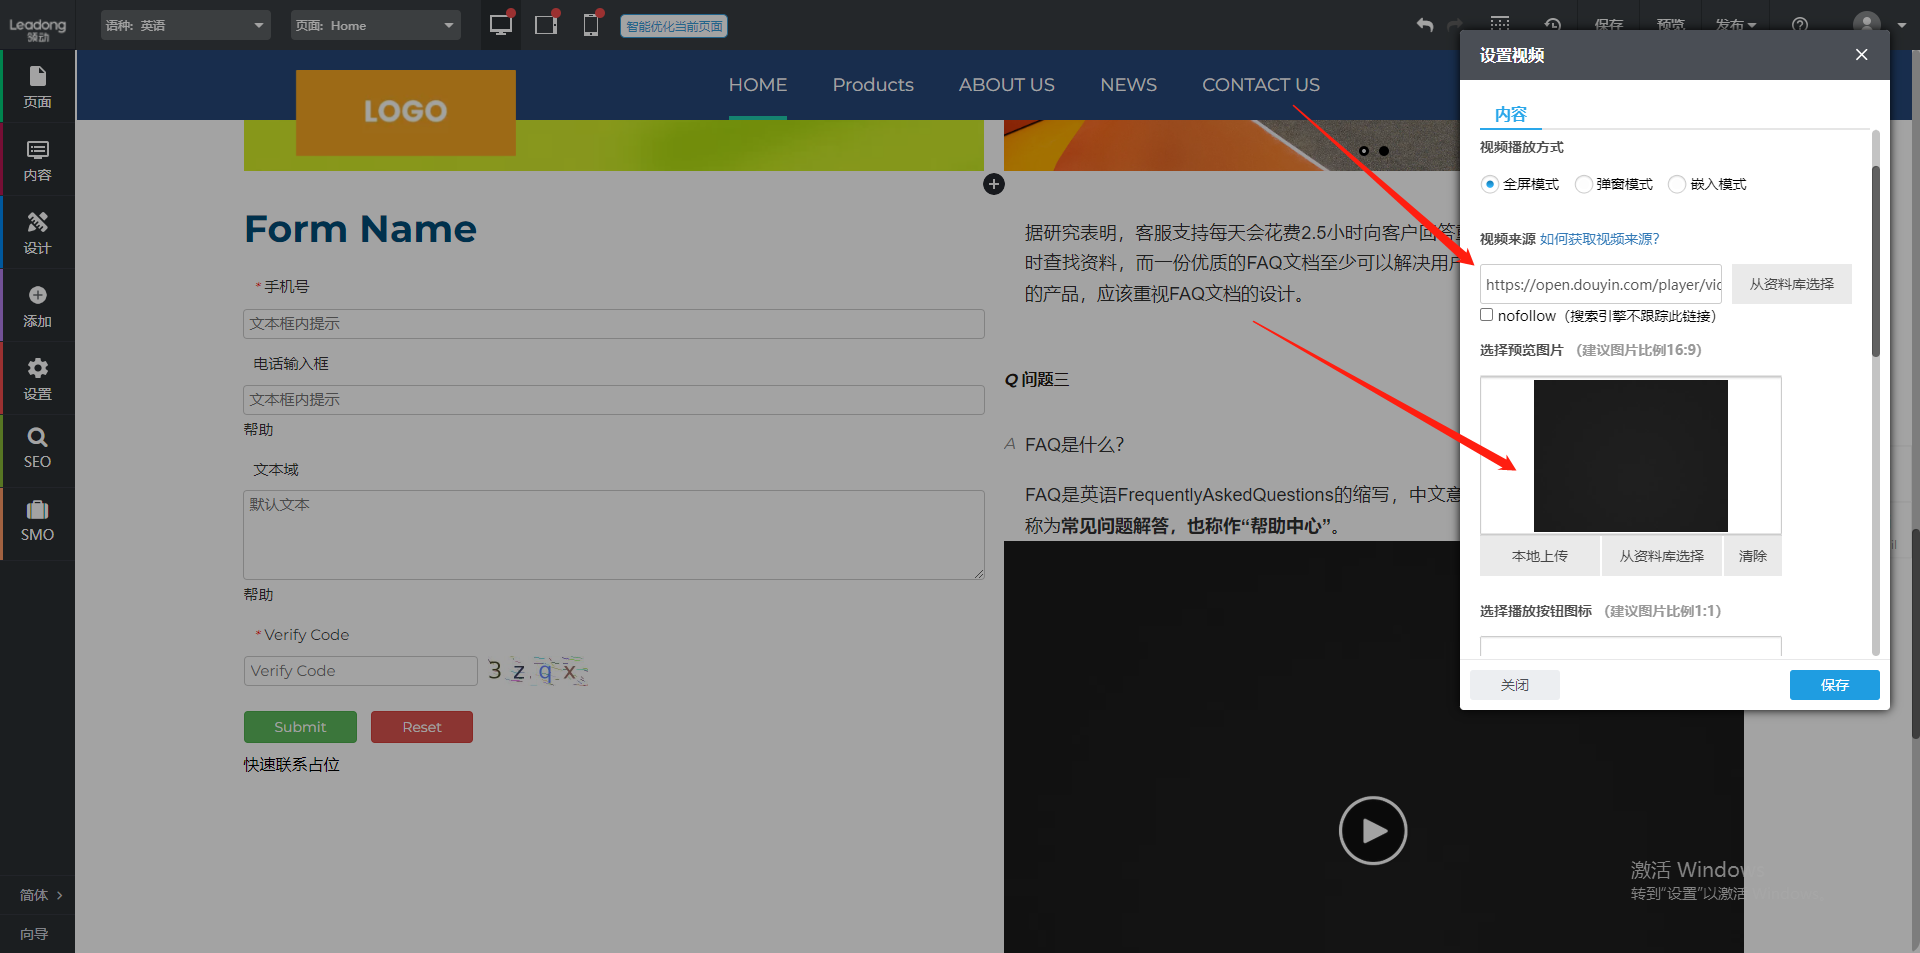Expand the 页面 Home page selector
Viewport: 1920px width, 953px height.
click(375, 24)
